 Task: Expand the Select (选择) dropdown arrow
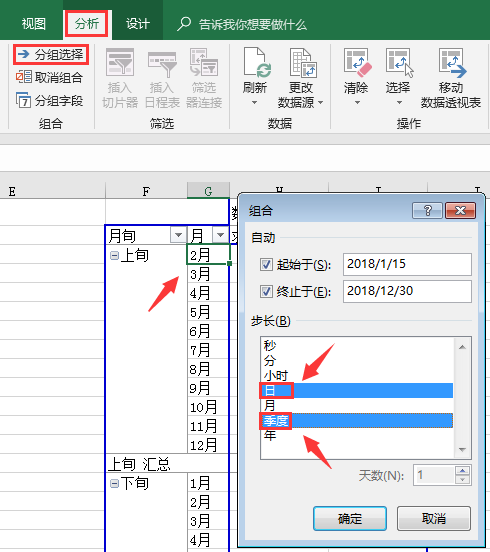pyautogui.click(x=399, y=102)
